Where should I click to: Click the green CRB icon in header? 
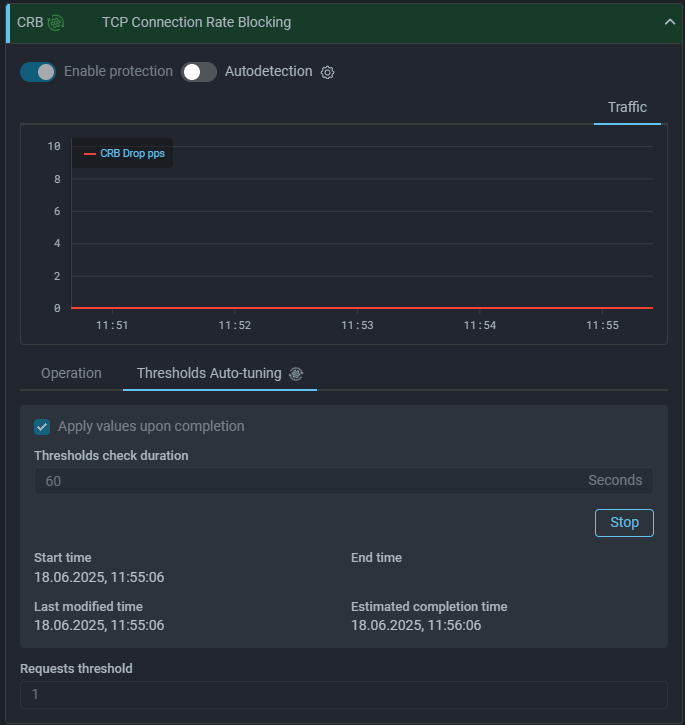(55, 22)
